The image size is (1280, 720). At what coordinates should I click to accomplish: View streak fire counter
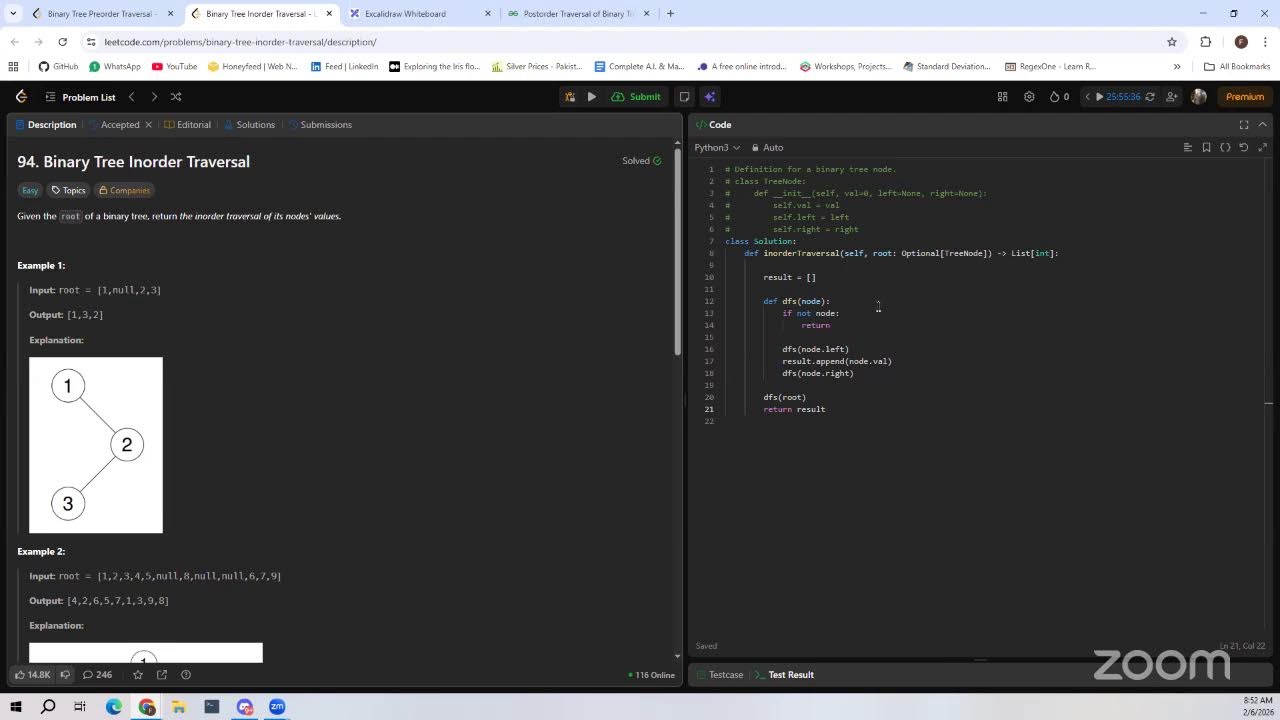pyautogui.click(x=1059, y=97)
